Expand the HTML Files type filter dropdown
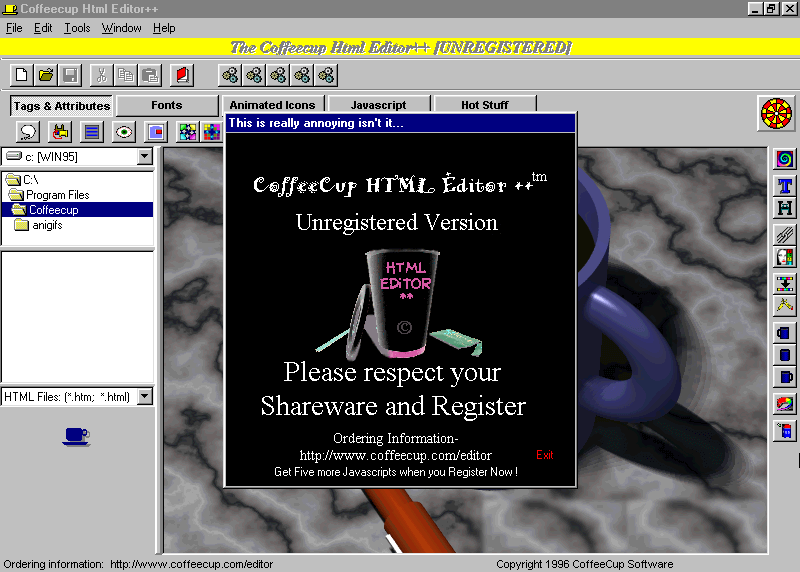 [145, 396]
